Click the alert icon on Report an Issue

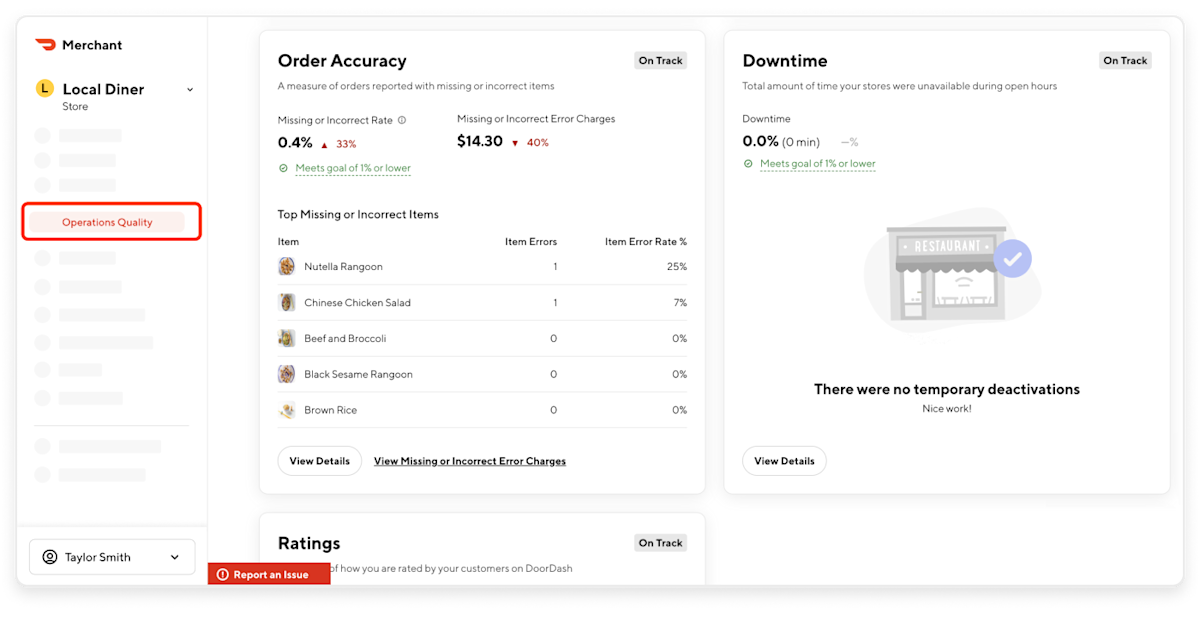click(222, 573)
